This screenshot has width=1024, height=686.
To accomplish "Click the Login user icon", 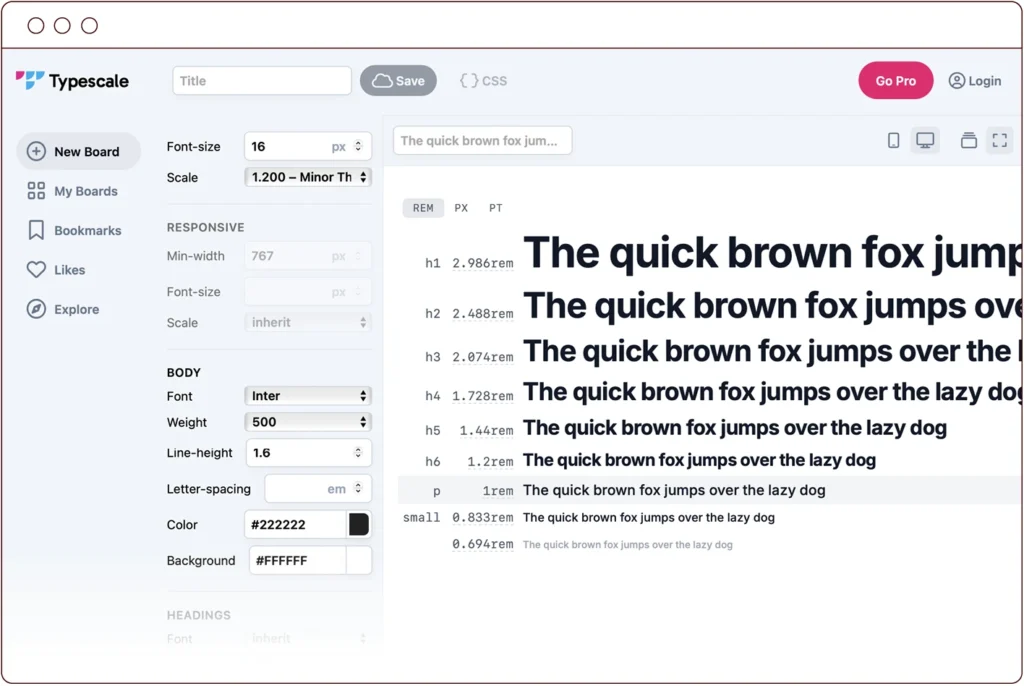I will (x=957, y=80).
